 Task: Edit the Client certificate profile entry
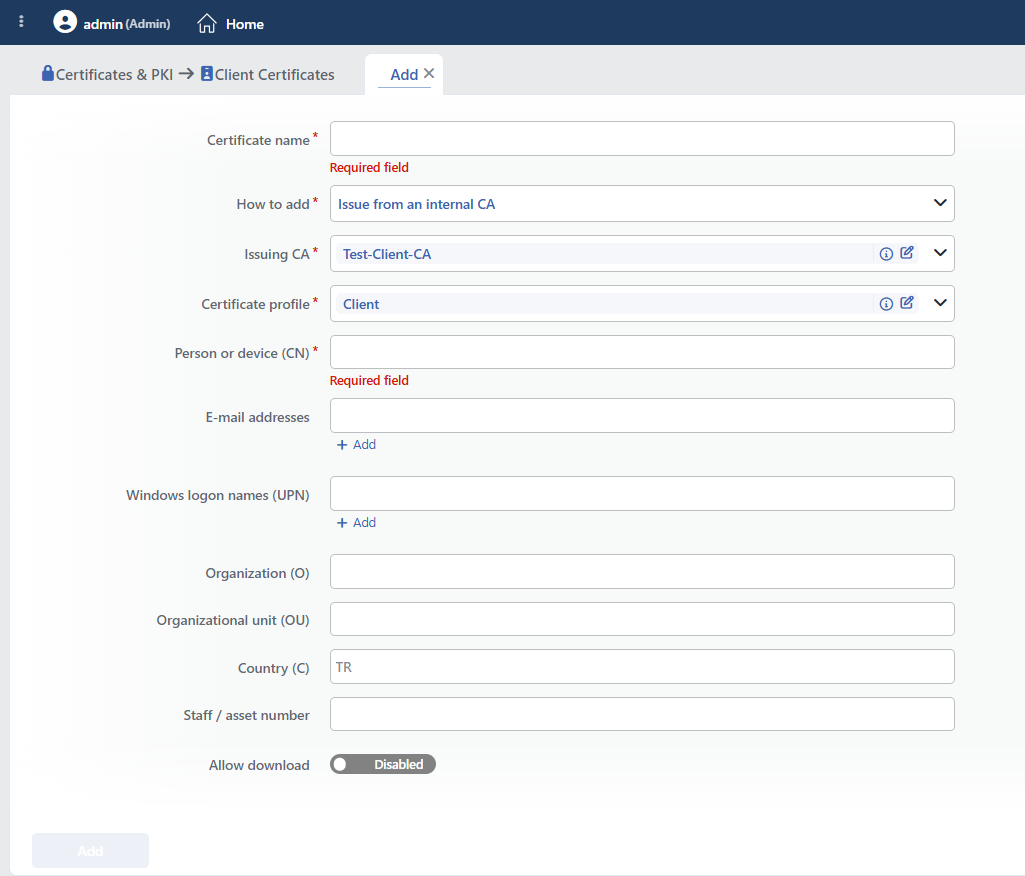coord(907,303)
